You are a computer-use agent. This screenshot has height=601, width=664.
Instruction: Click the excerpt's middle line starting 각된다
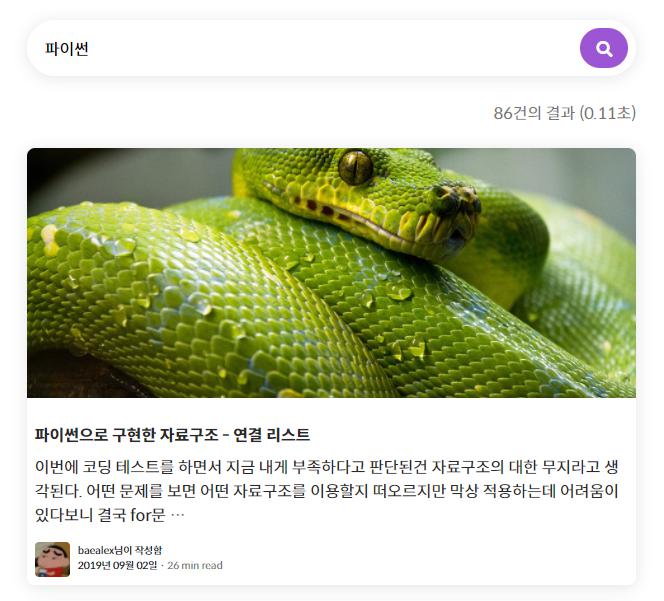[x=326, y=491]
